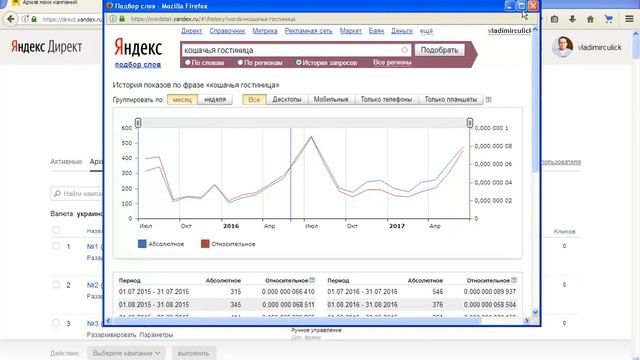Open the Активные campaigns tab
This screenshot has width=640, height=360.
66,162
